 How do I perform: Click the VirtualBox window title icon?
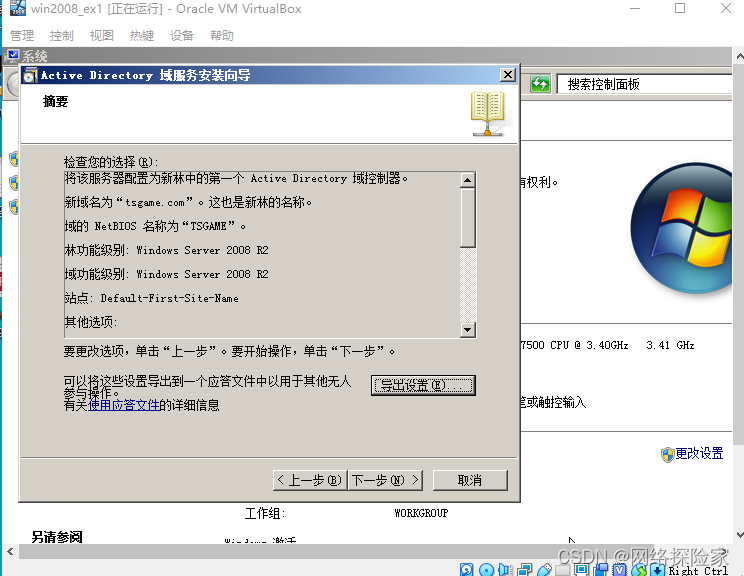click(18, 8)
